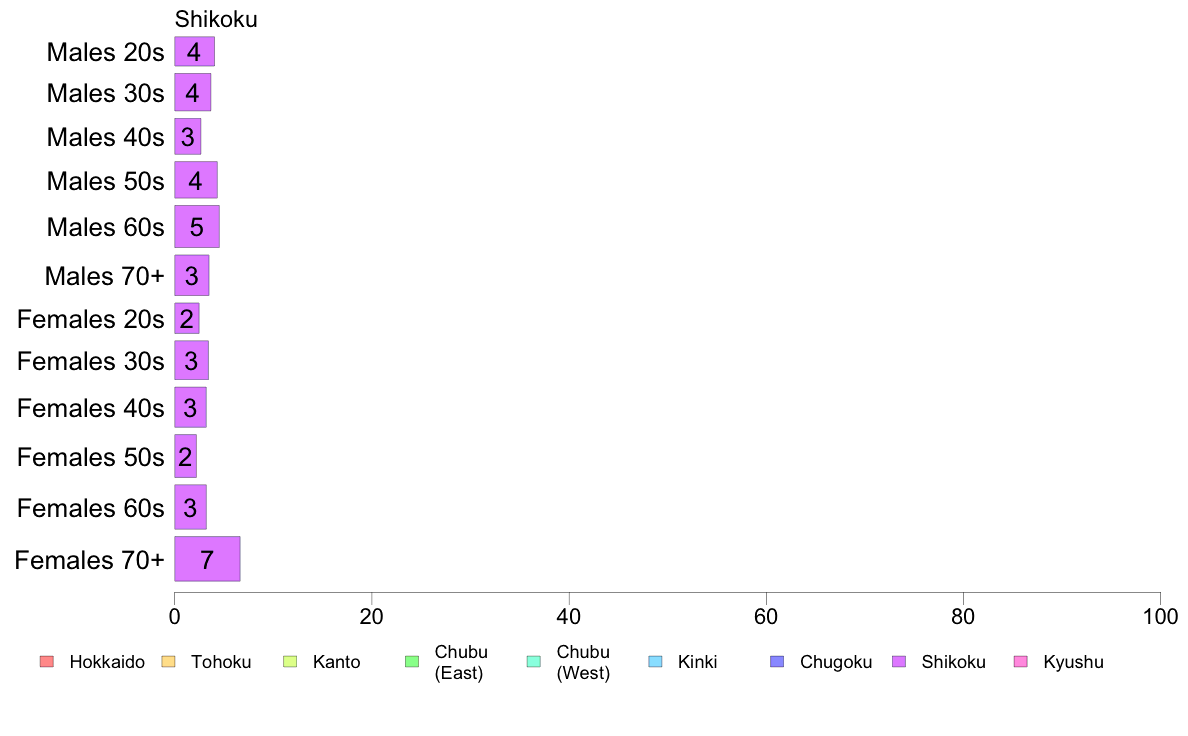Click the Kyushu legend label text
Image resolution: width=1188 pixels, height=736 pixels.
pos(1073,662)
